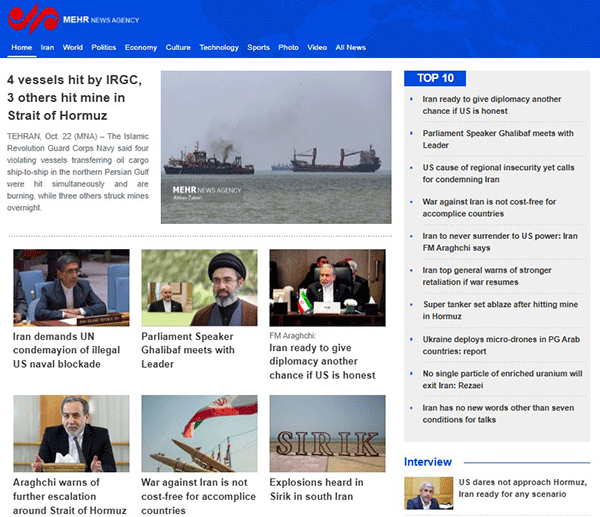The height and width of the screenshot is (517, 600).
Task: Open 'Super tanker set ablaze' link
Action: [x=500, y=310]
